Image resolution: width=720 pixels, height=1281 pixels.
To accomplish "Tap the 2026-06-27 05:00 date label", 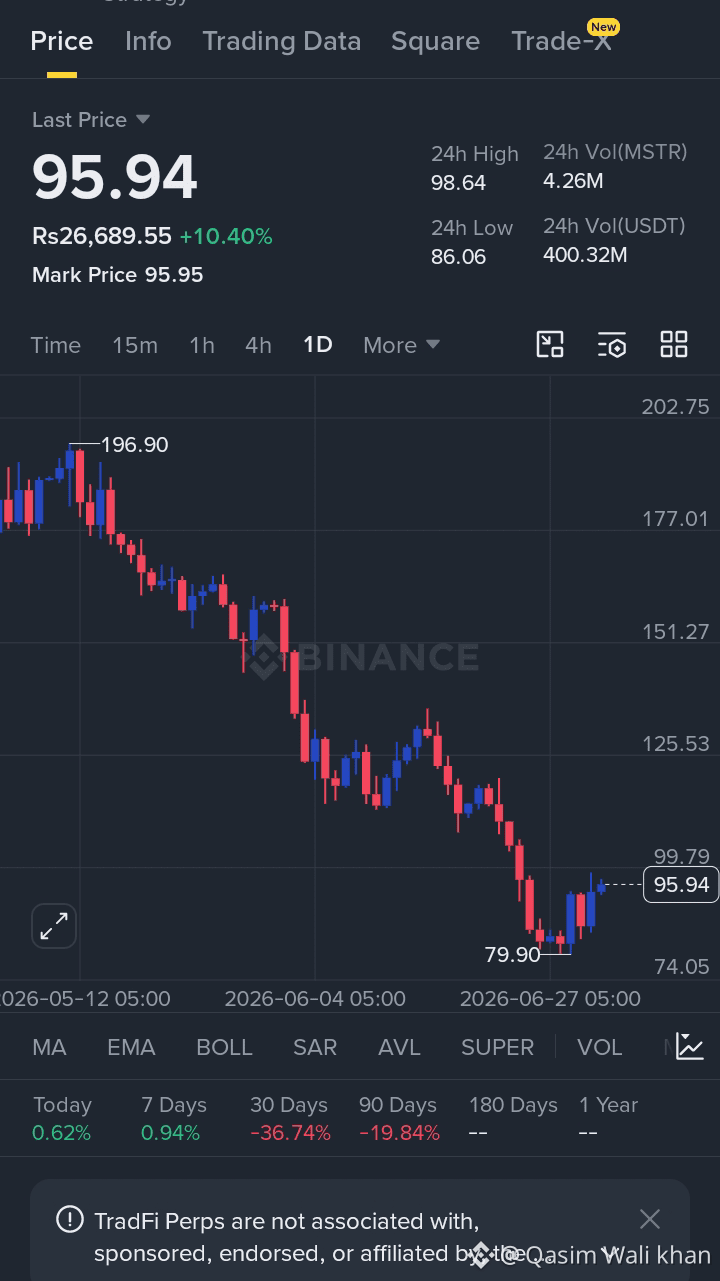I will point(550,999).
